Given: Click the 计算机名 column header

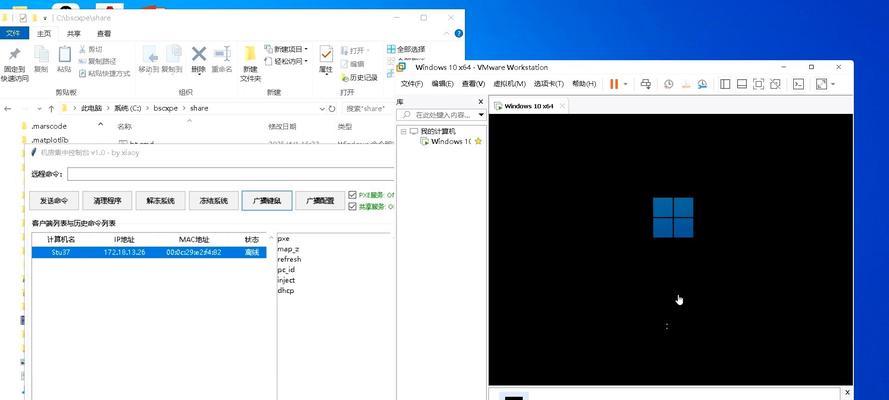Looking at the screenshot, I should (61, 240).
